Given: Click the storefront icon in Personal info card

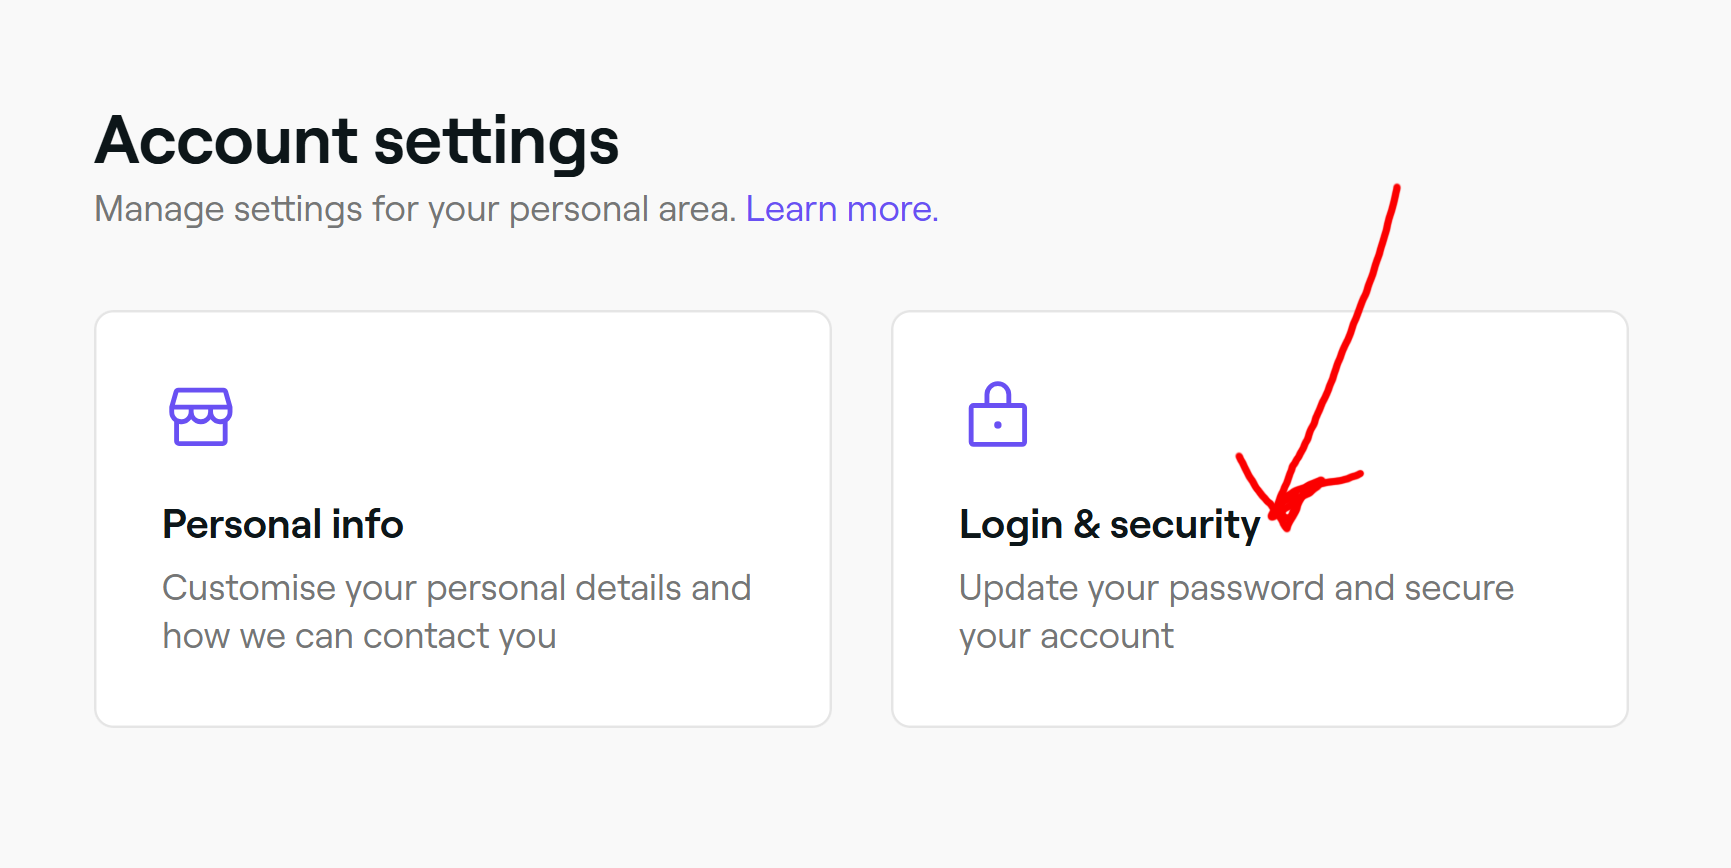Looking at the screenshot, I should point(201,416).
